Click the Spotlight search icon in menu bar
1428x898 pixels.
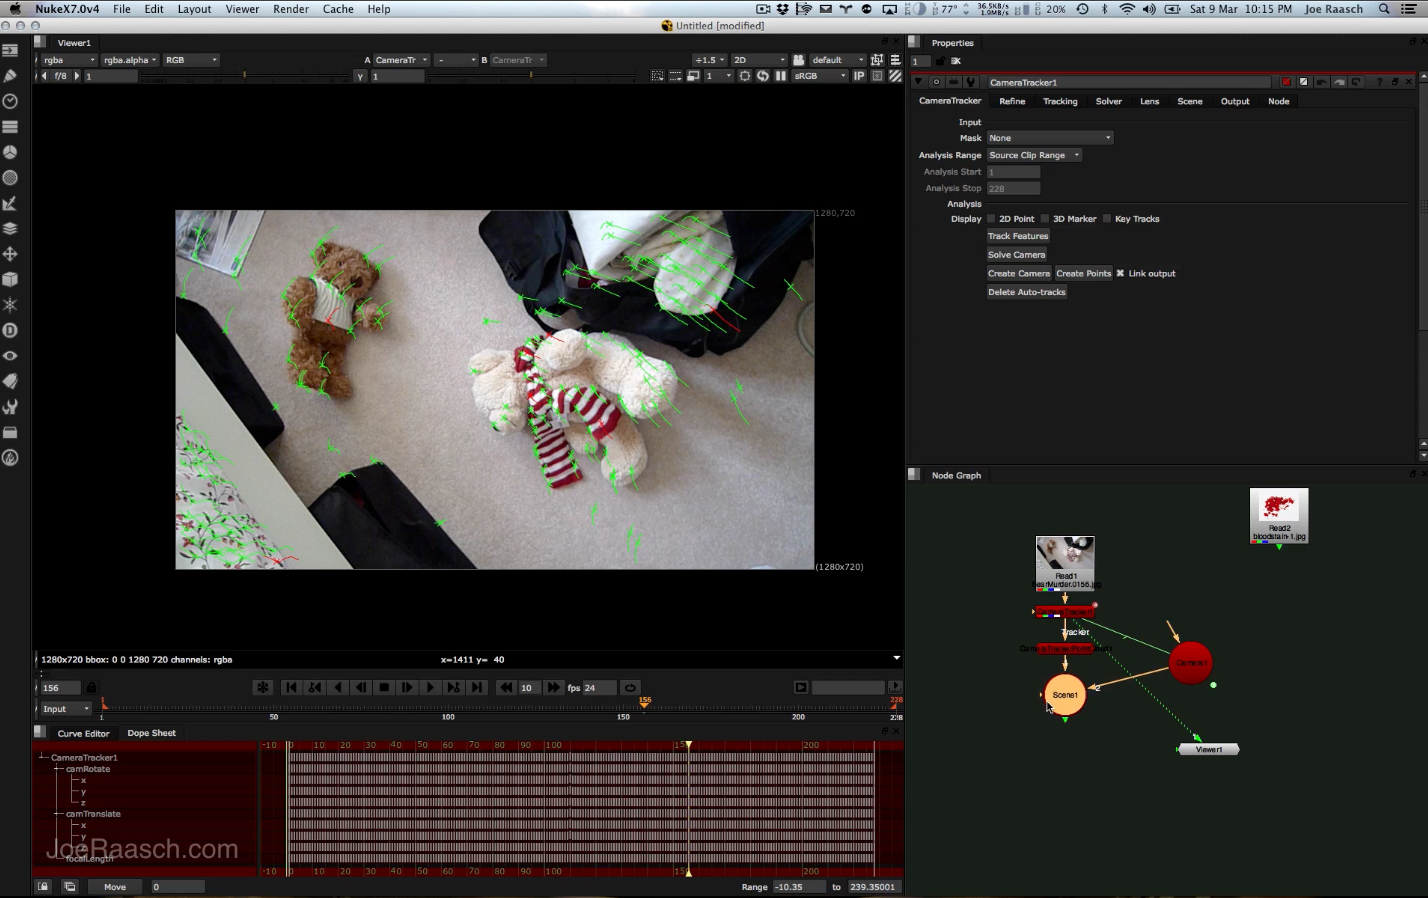1384,9
